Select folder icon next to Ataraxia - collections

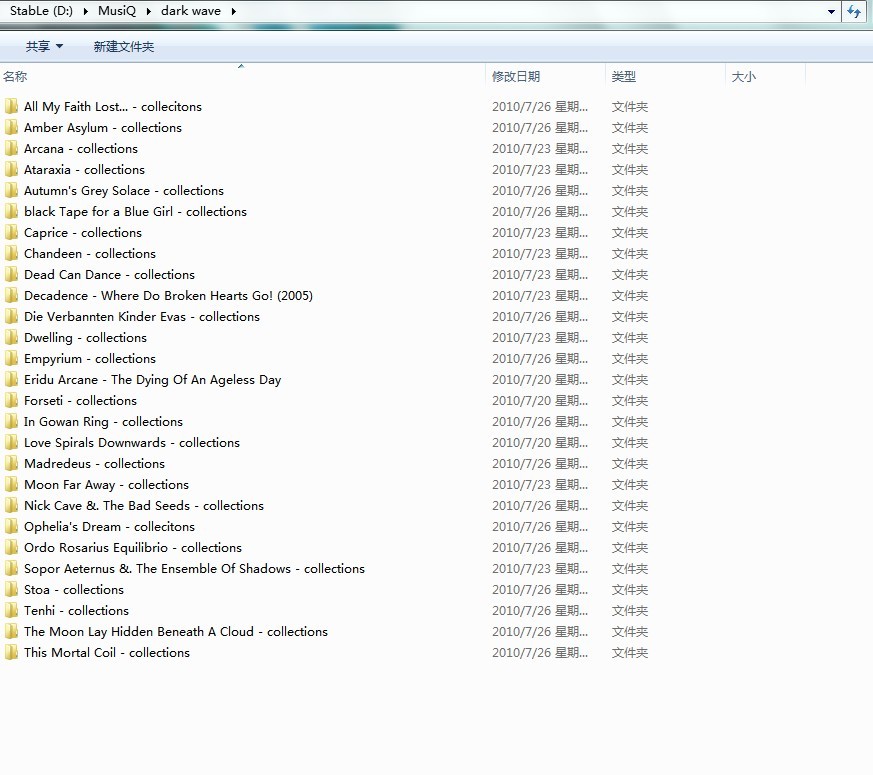11,169
